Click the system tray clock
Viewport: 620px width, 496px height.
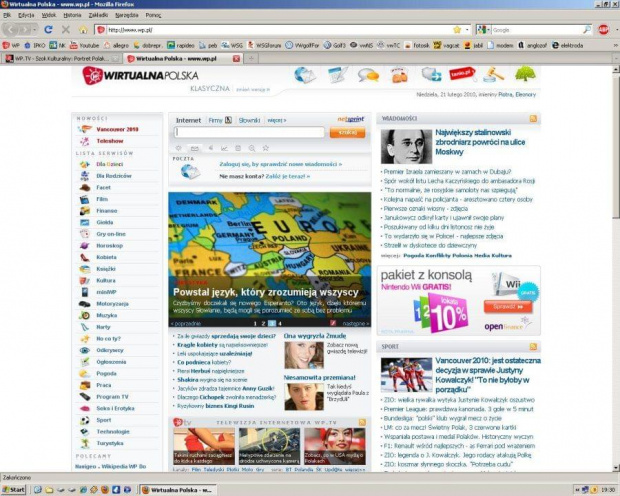608,490
